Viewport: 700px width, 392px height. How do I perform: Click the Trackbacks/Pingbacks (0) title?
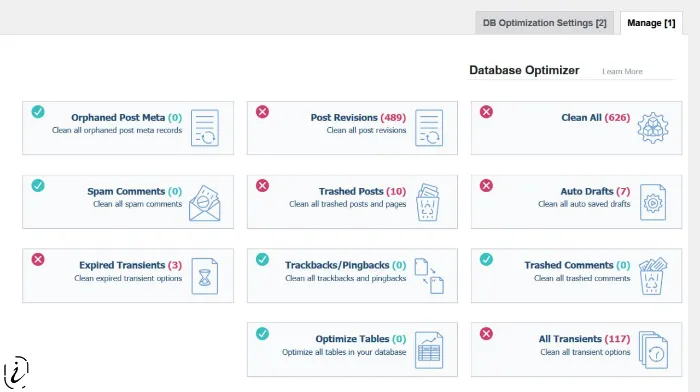click(x=346, y=265)
